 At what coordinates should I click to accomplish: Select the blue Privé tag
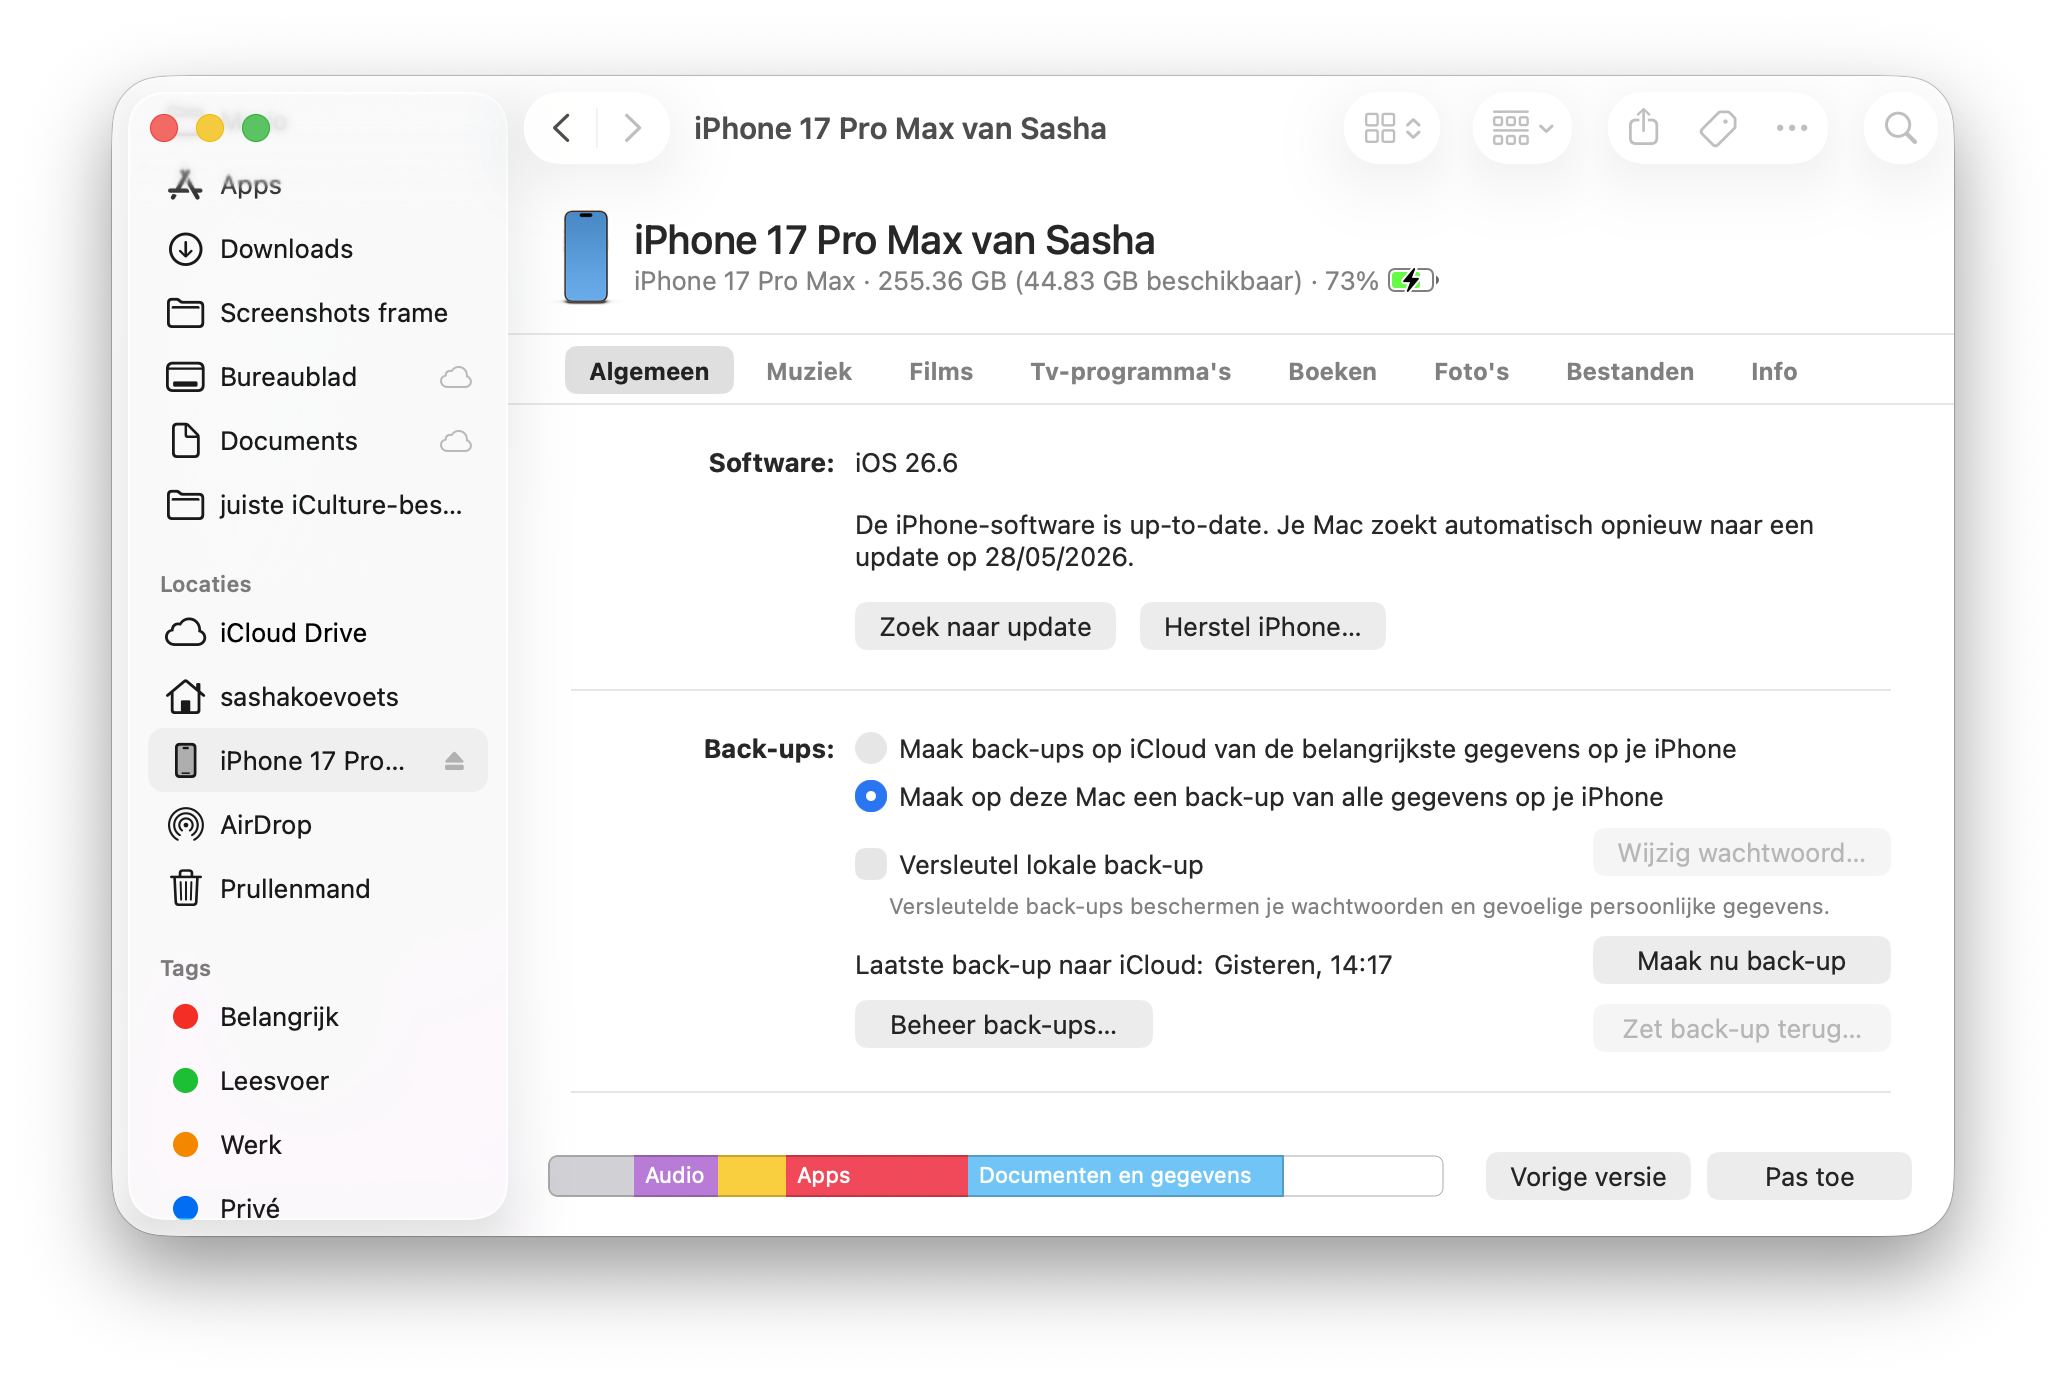[317, 1207]
